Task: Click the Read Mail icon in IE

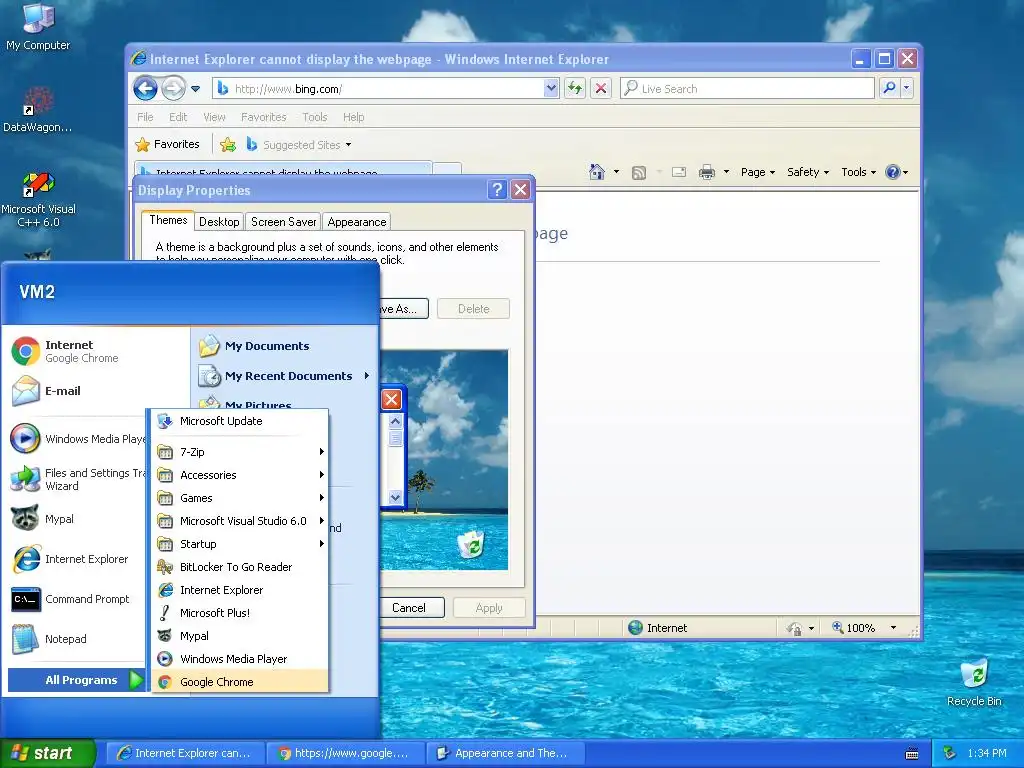Action: pyautogui.click(x=679, y=172)
